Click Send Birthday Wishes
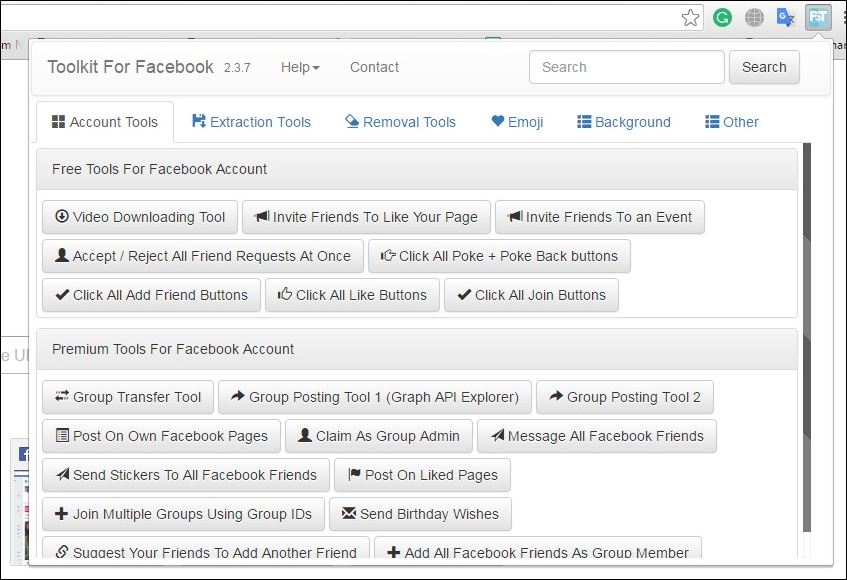The height and width of the screenshot is (580, 847). 420,514
